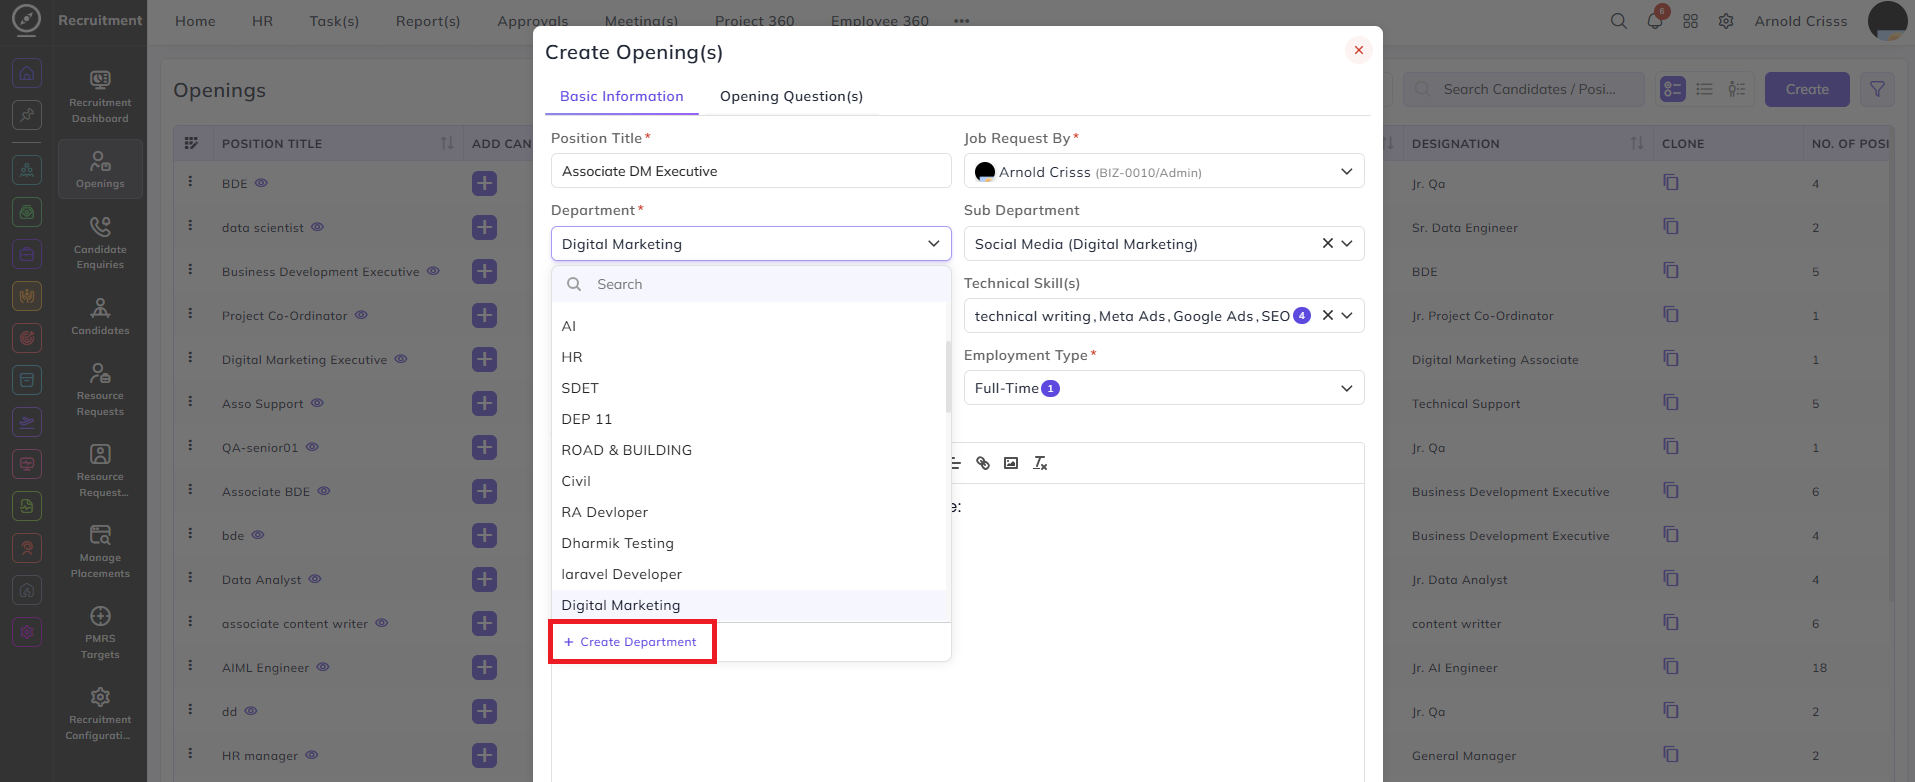Viewport: 1915px width, 782px height.
Task: Open row menu dots for Data Analyst
Action: 190,578
